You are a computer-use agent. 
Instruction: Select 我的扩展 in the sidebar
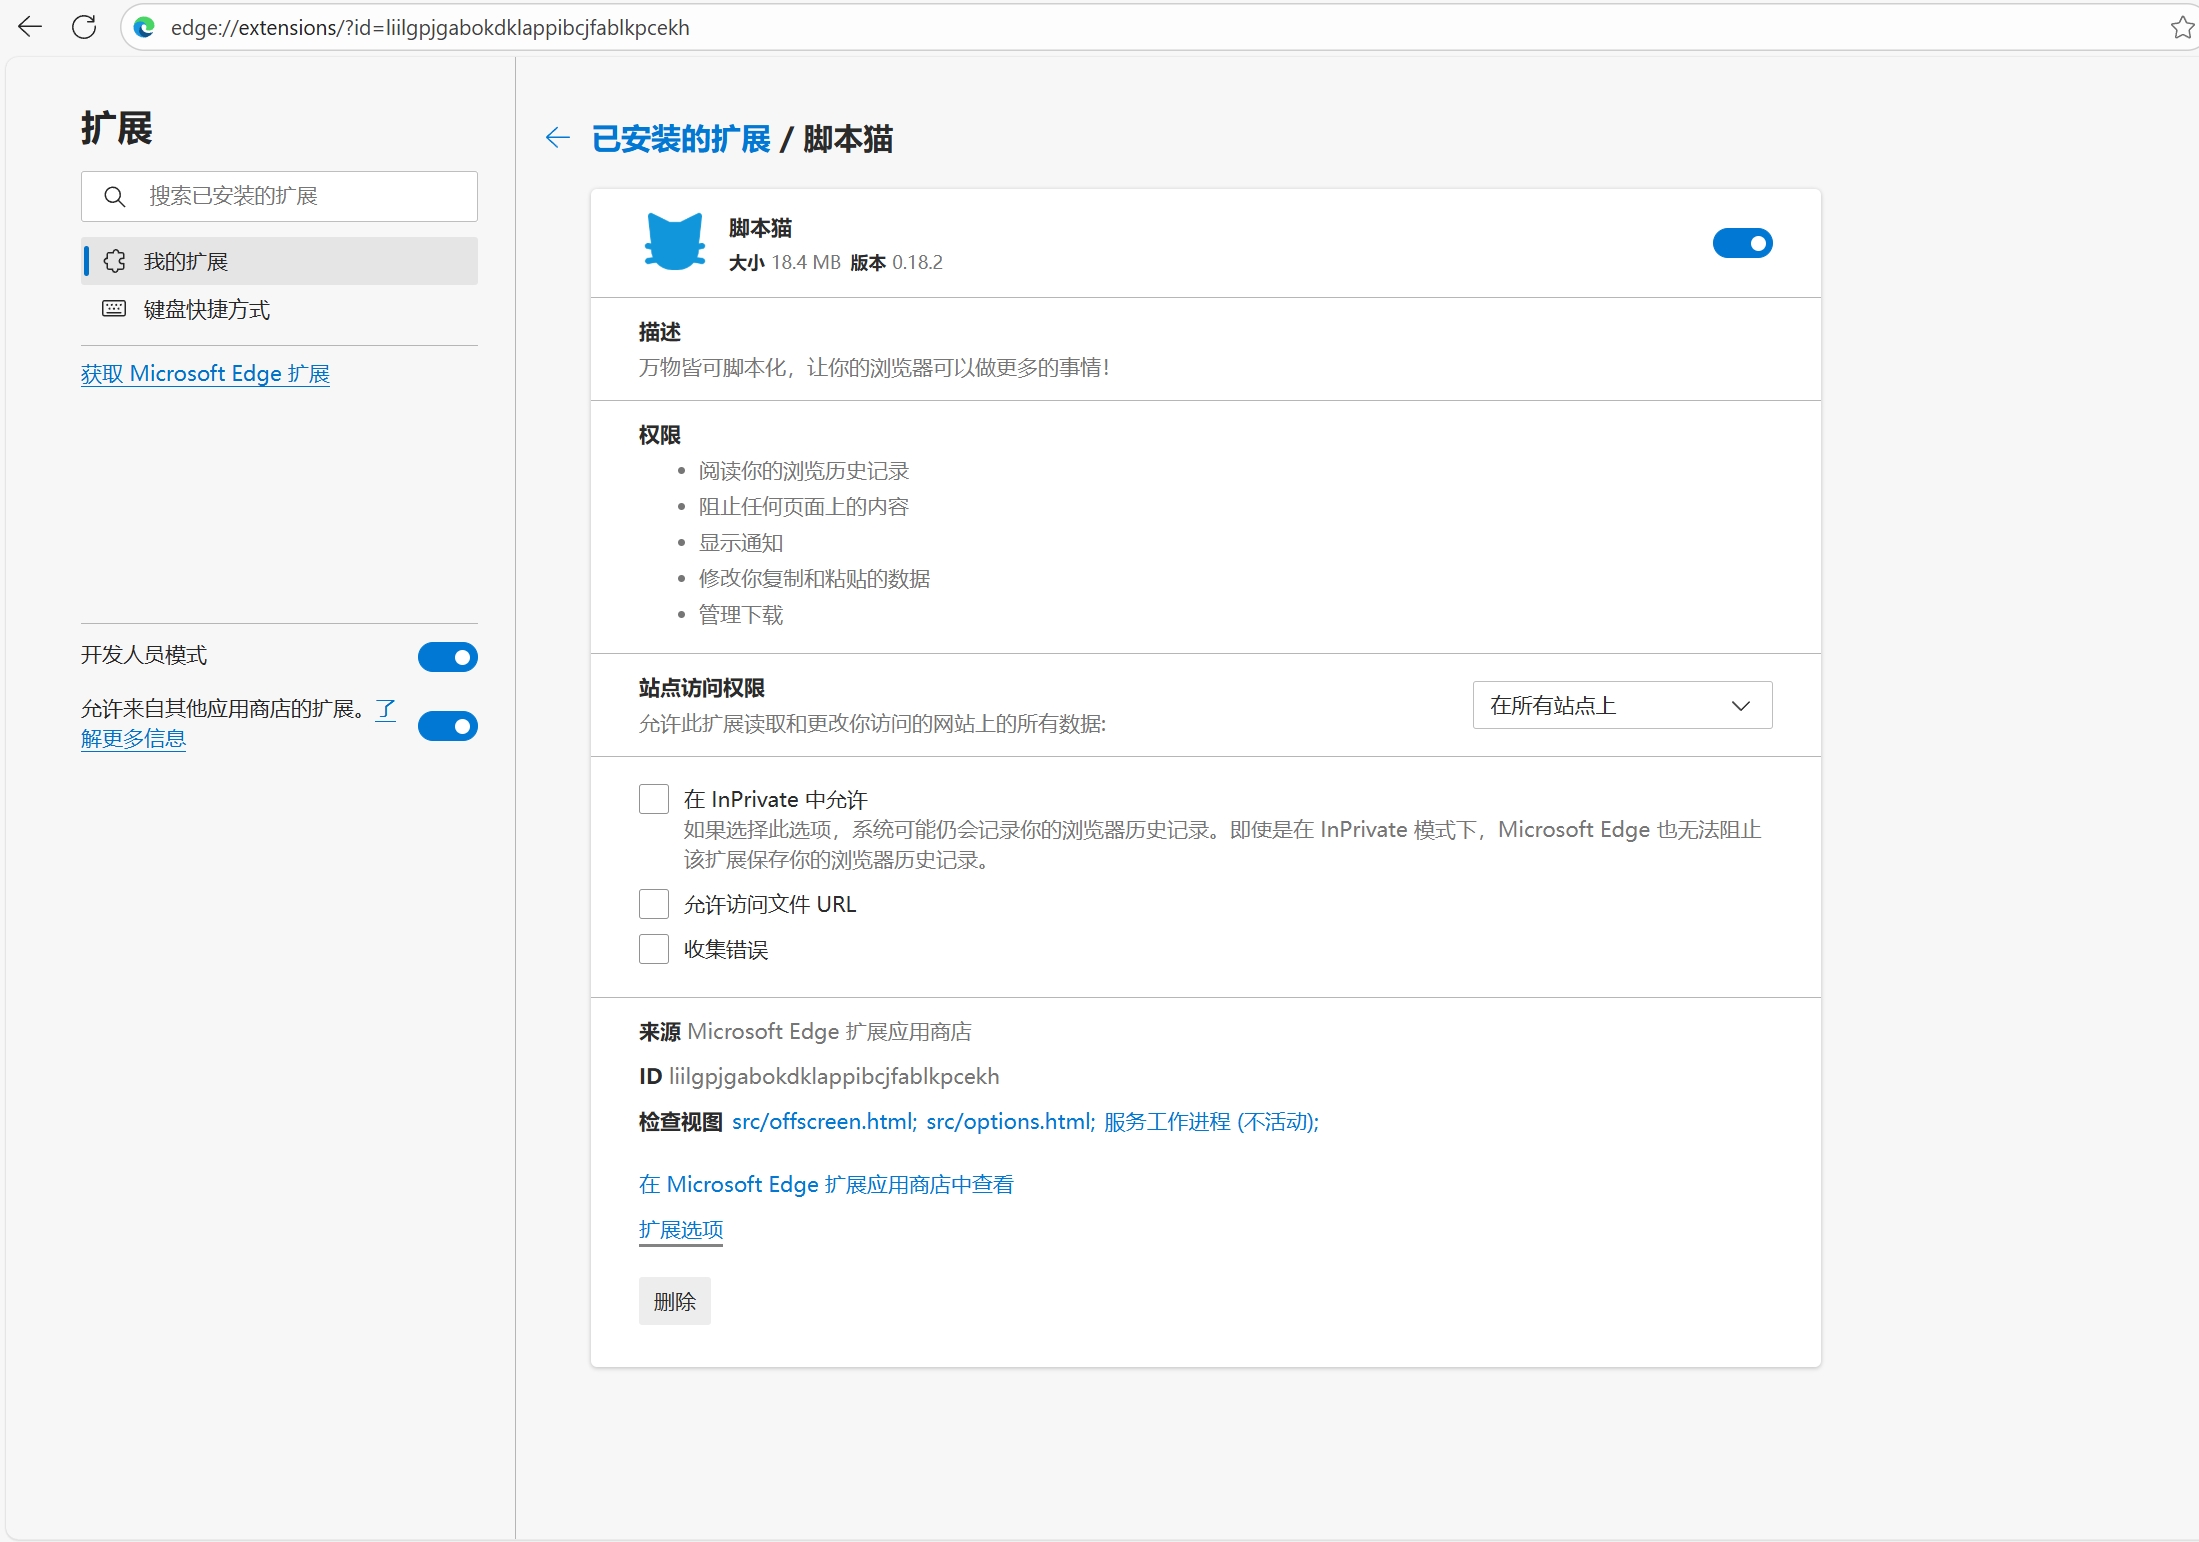click(x=279, y=261)
